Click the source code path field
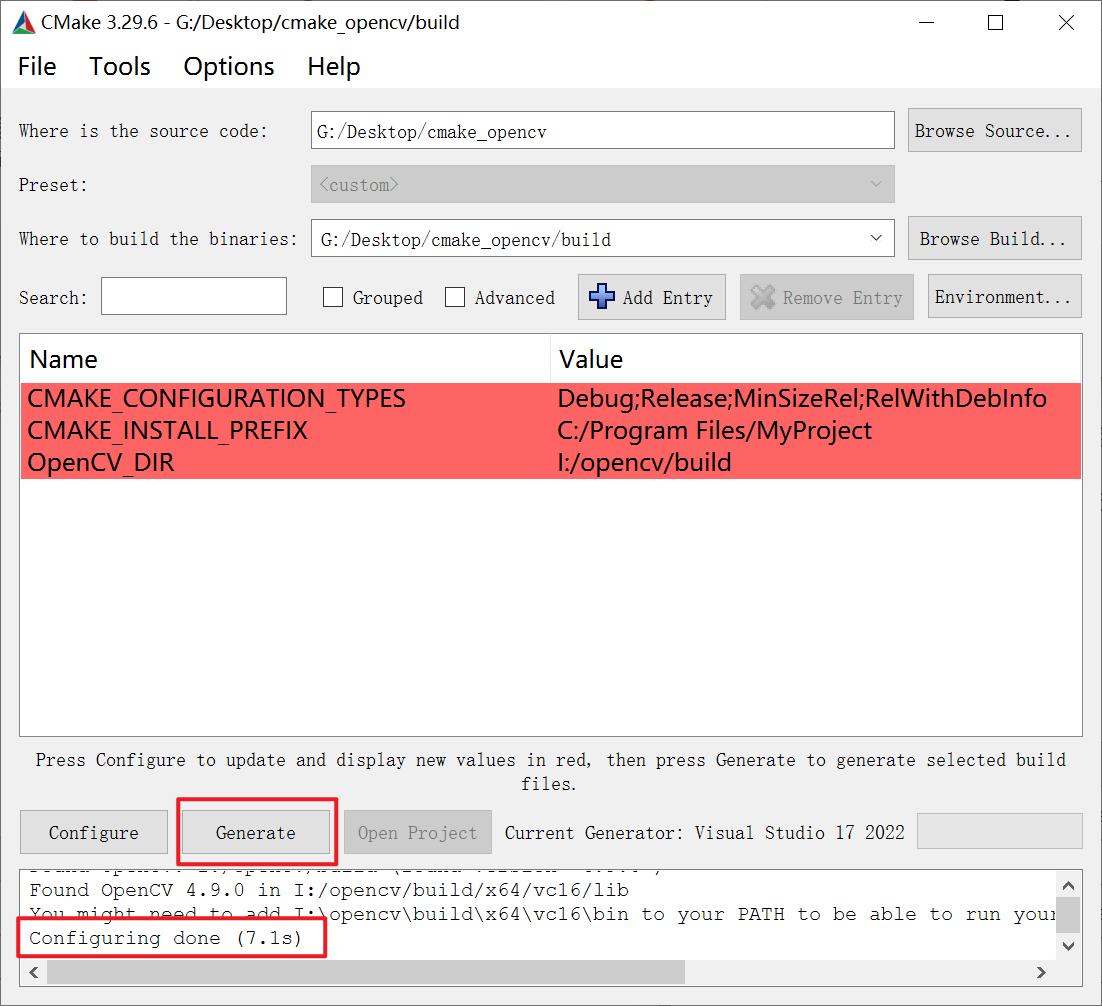Screen dimensions: 1102x1006 pos(602,131)
